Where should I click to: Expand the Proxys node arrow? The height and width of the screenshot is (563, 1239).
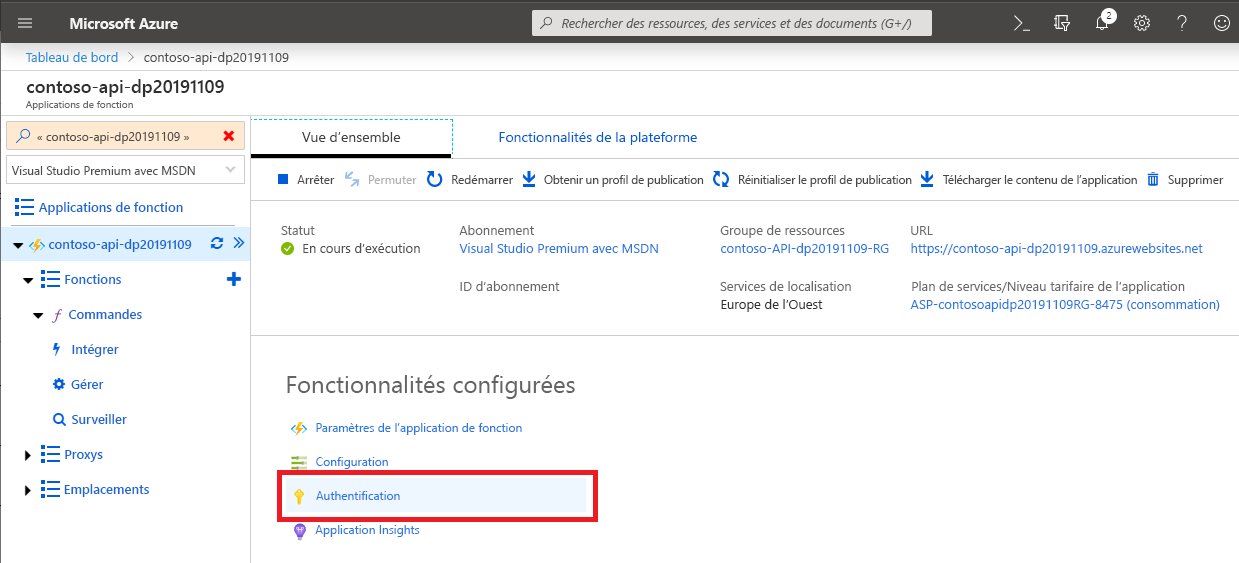coord(28,455)
